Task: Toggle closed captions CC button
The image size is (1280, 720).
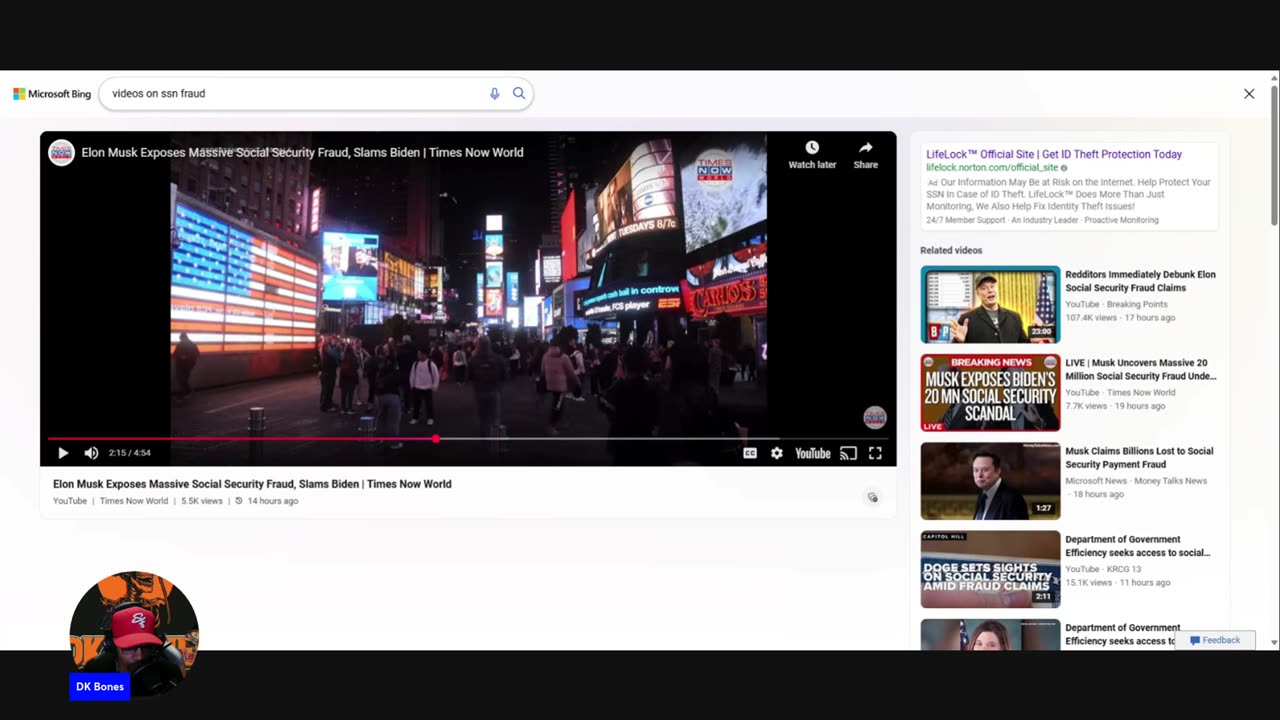Action: coord(750,453)
